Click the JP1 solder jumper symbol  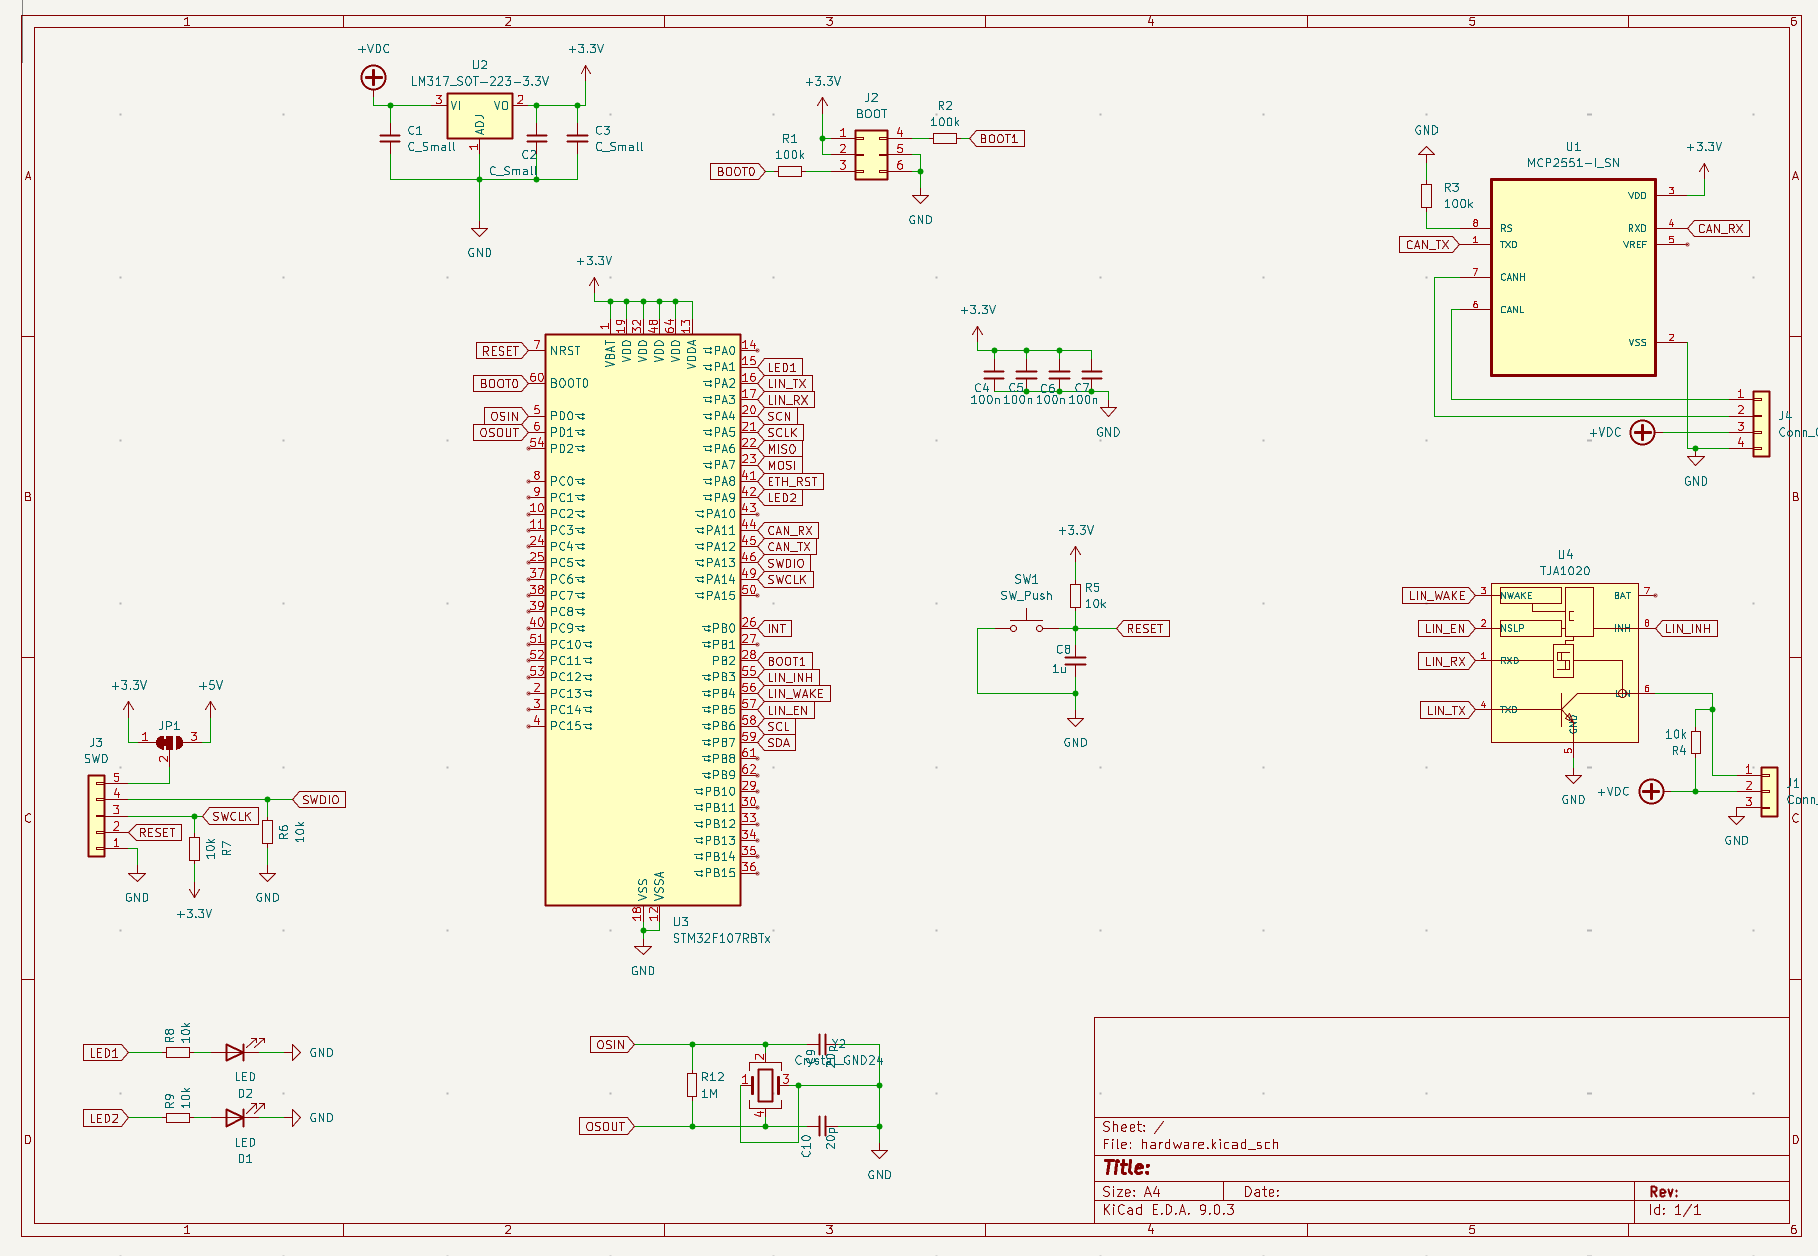(x=169, y=742)
